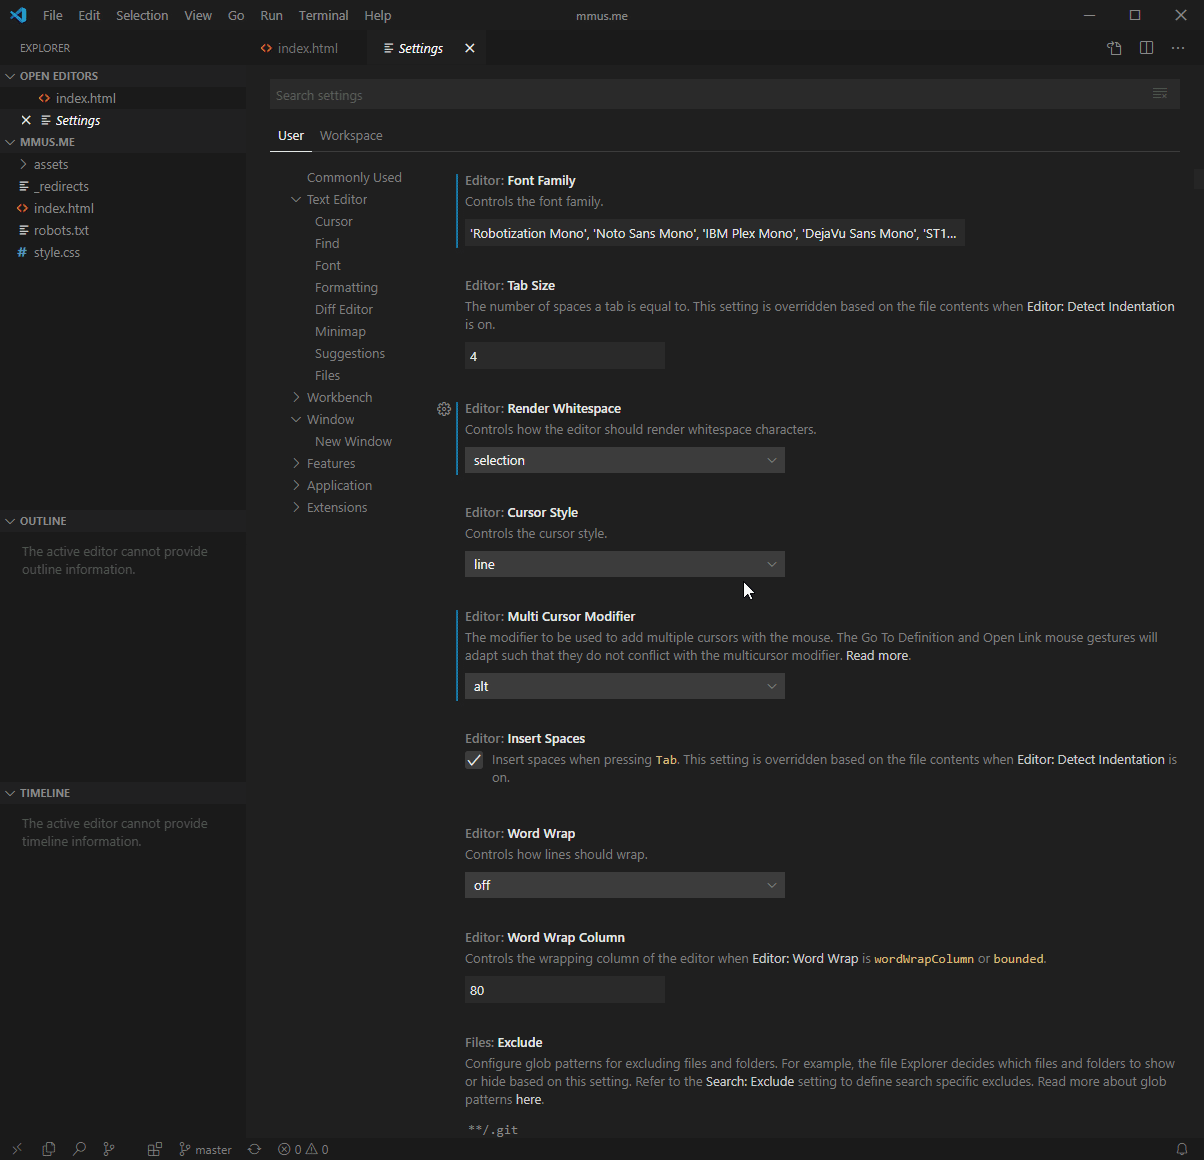Viewport: 1204px width, 1160px height.
Task: Follow Editor: Detect Indentation link under Tab Size
Action: click(x=1100, y=307)
